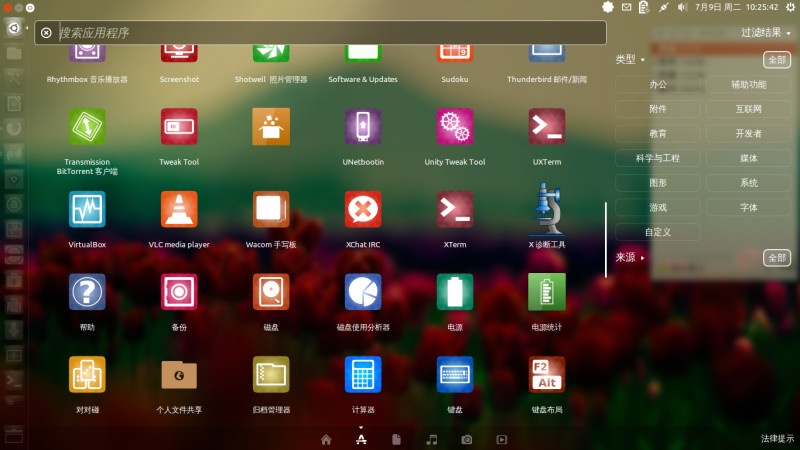This screenshot has width=800, height=450.
Task: Toggle 开发者 category filter
Action: (x=748, y=134)
